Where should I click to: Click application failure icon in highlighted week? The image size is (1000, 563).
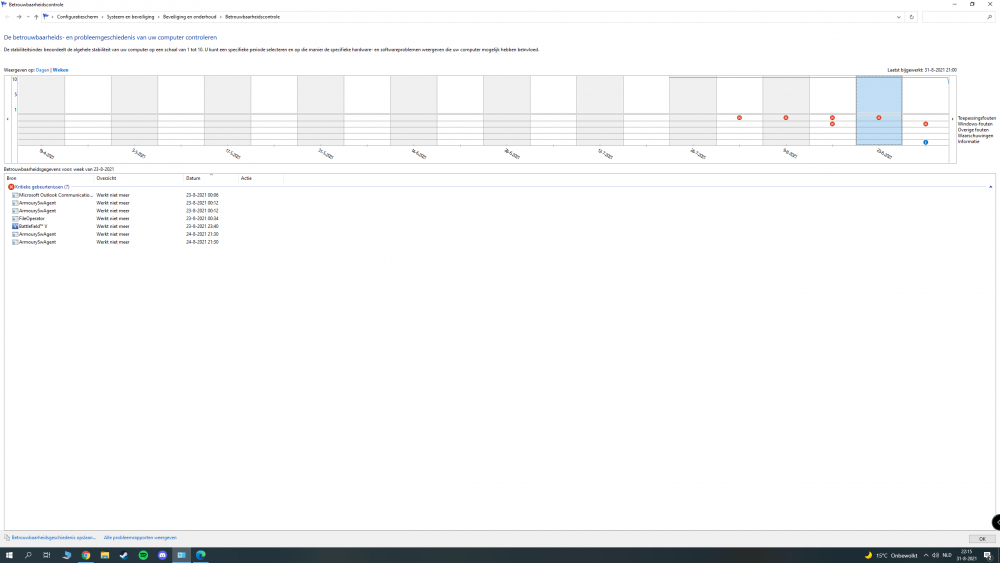point(879,118)
